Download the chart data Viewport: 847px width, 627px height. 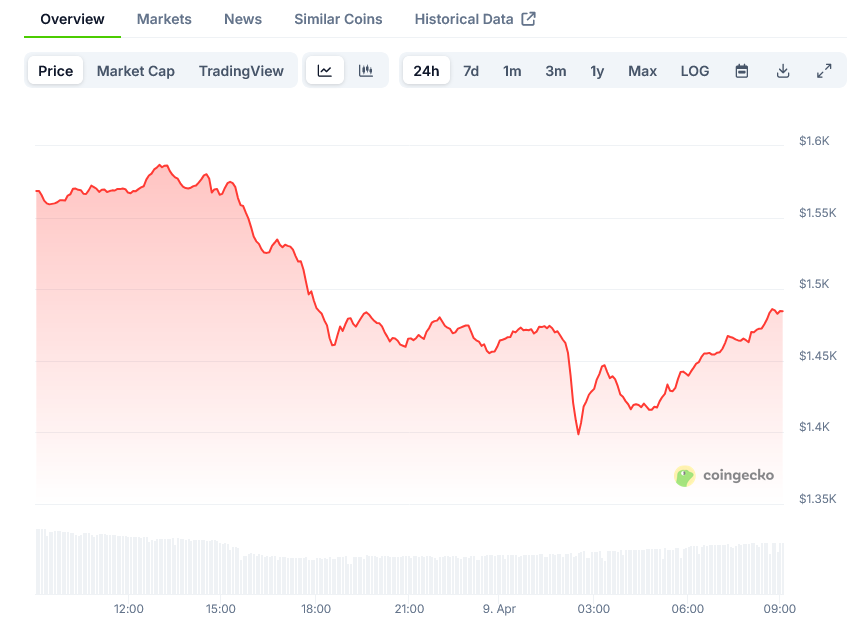click(783, 71)
